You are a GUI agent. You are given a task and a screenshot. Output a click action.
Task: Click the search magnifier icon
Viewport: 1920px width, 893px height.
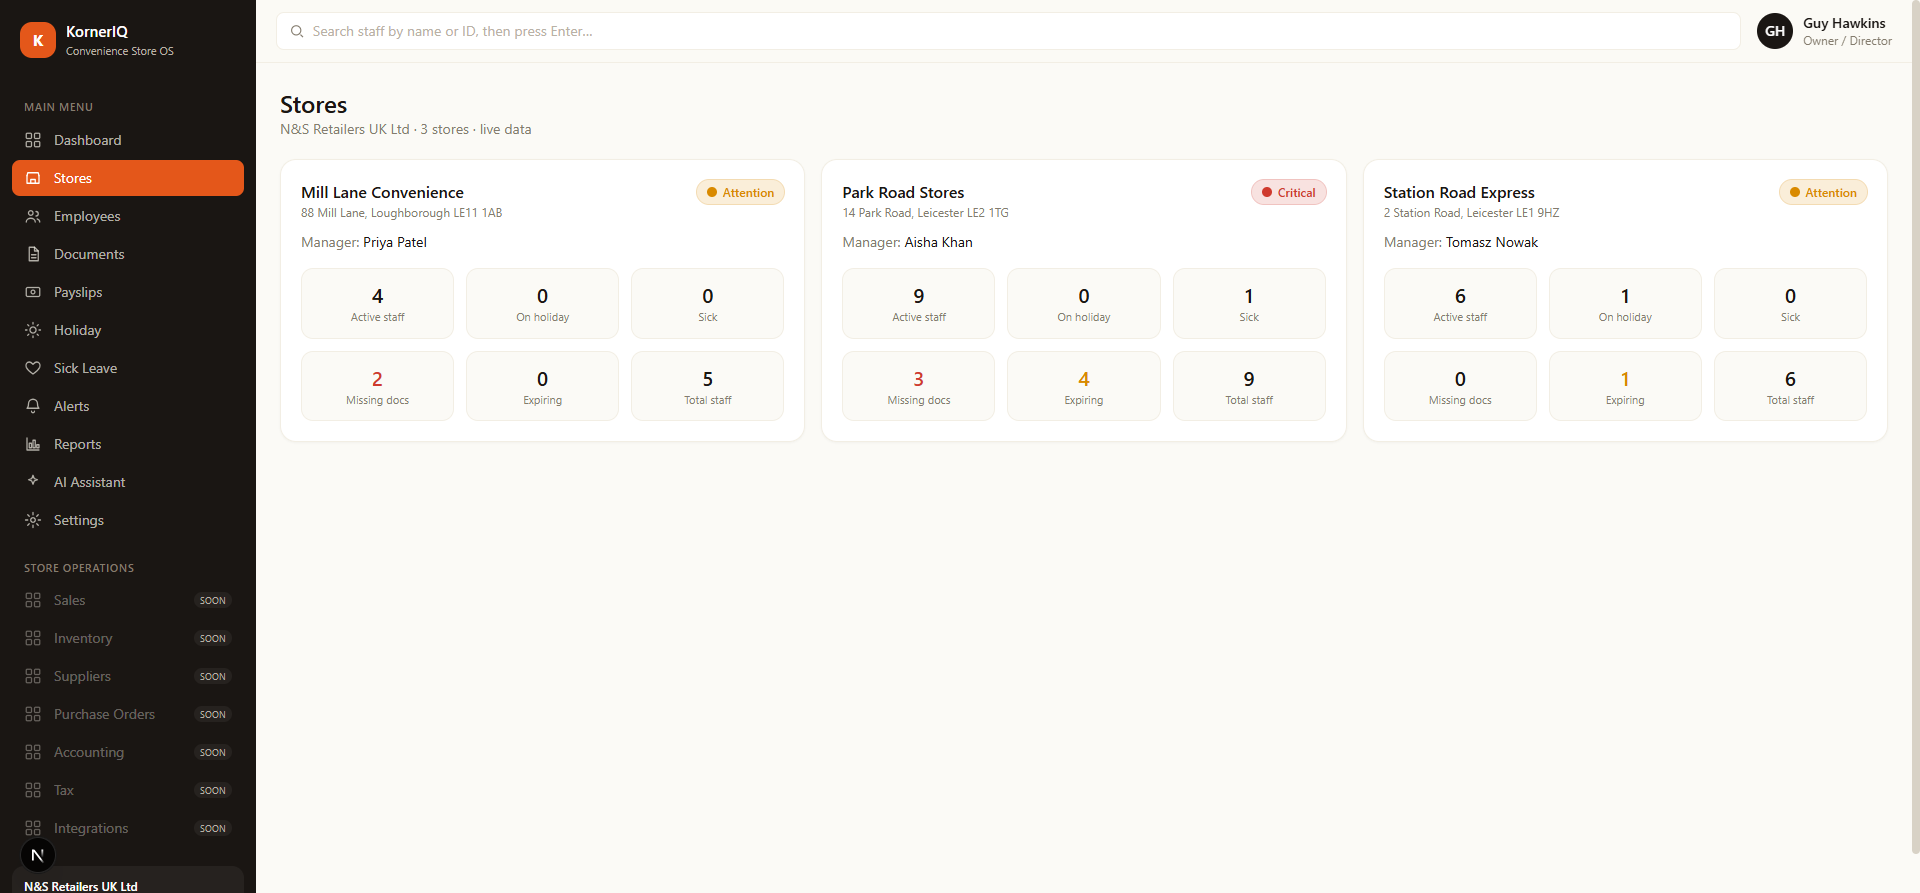tap(297, 31)
